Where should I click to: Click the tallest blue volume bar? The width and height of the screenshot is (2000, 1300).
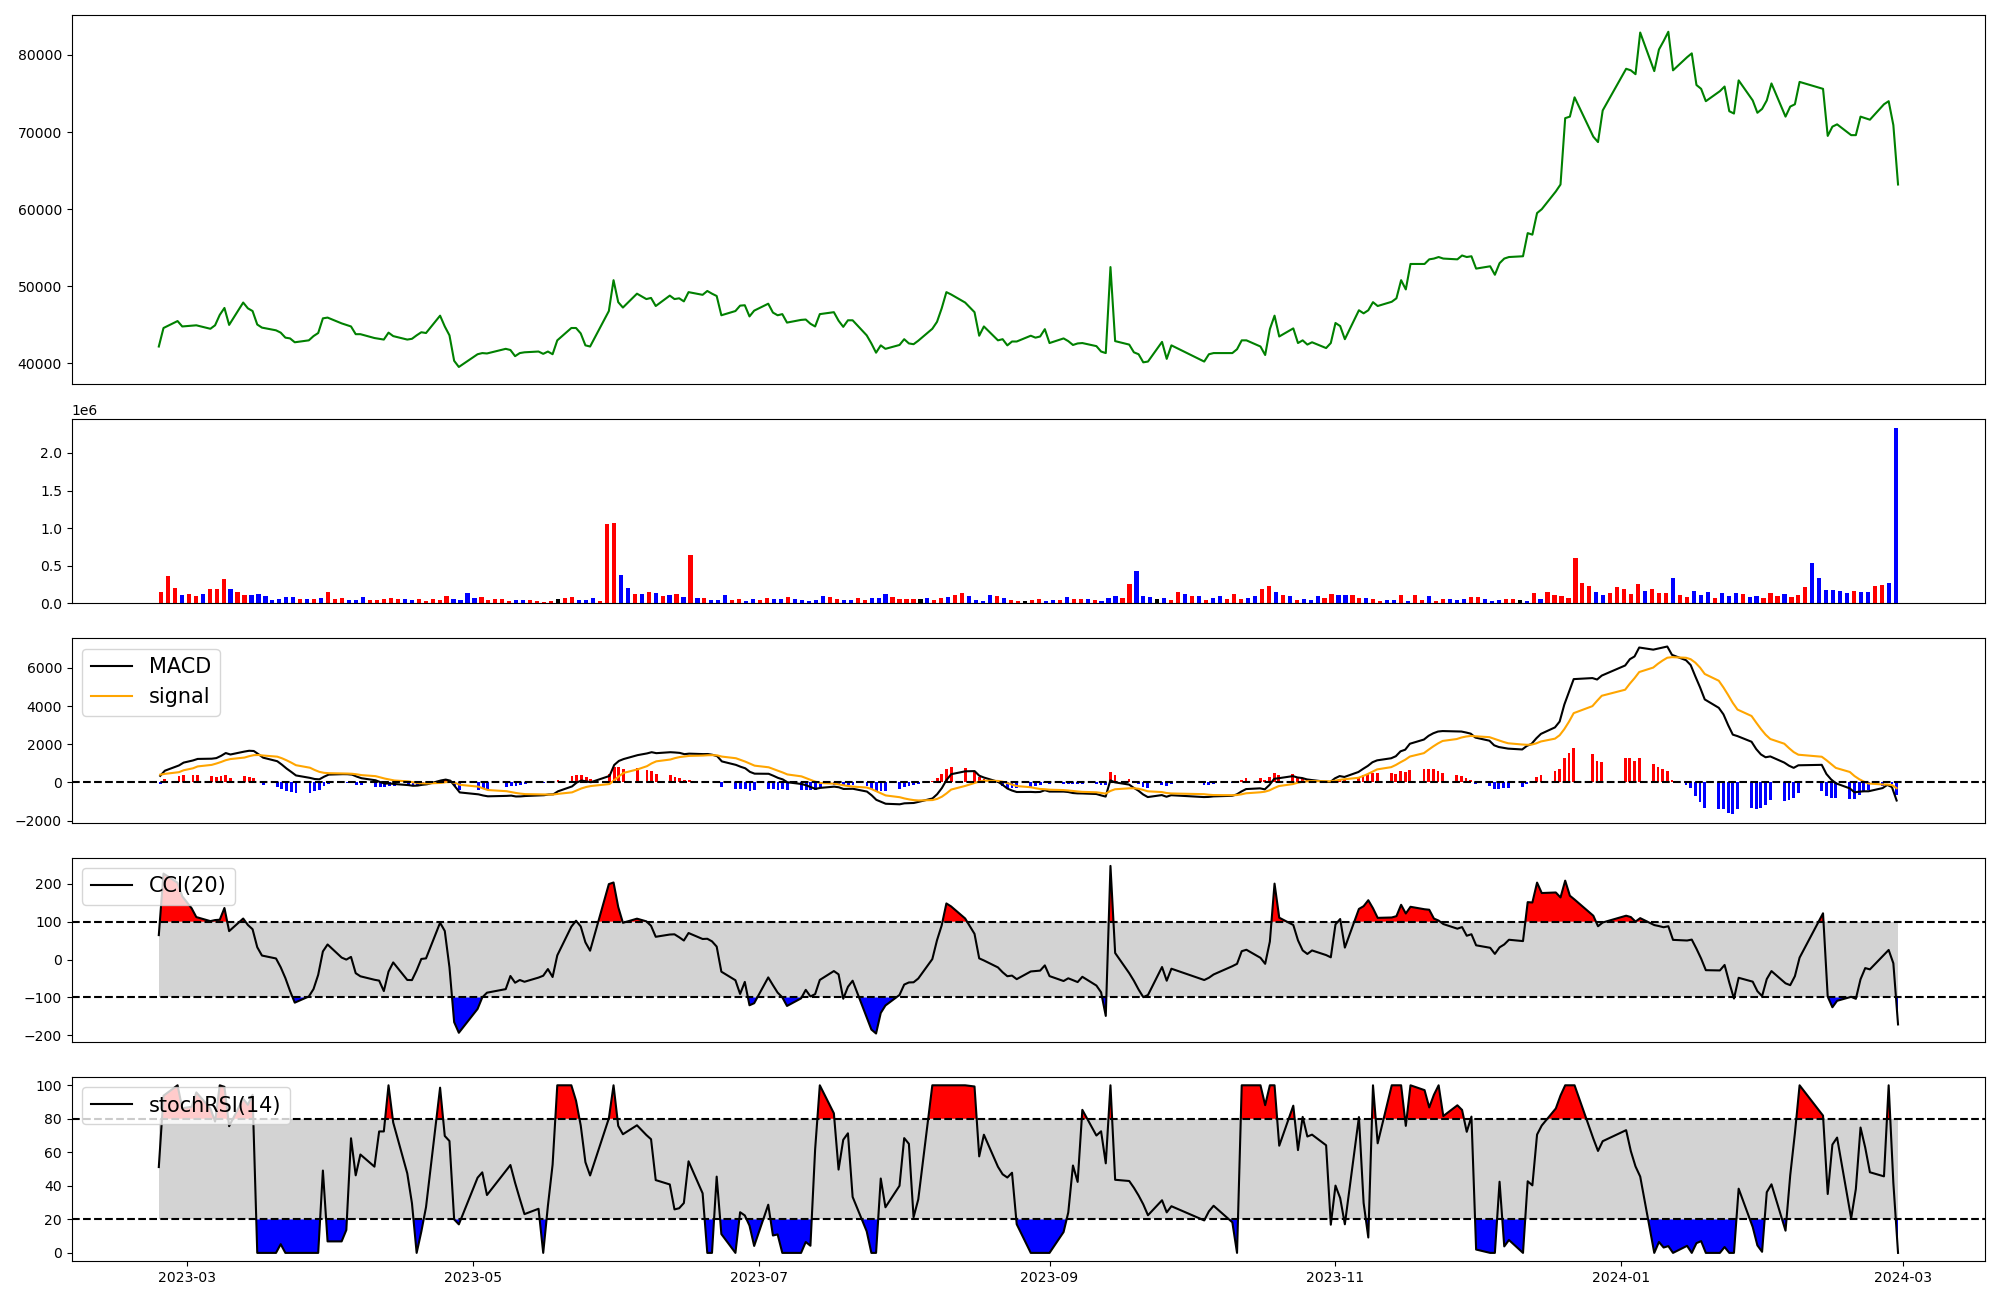pyautogui.click(x=1895, y=515)
